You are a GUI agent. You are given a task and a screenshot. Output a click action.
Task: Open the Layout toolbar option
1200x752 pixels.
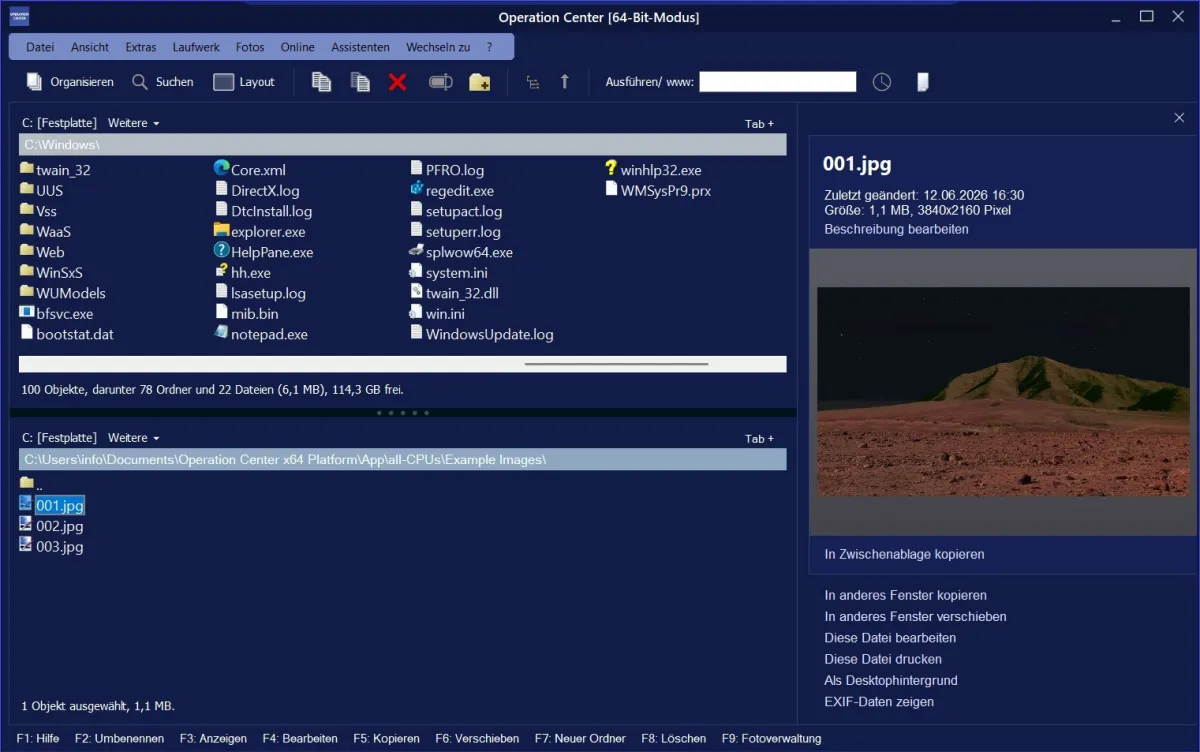(x=244, y=82)
